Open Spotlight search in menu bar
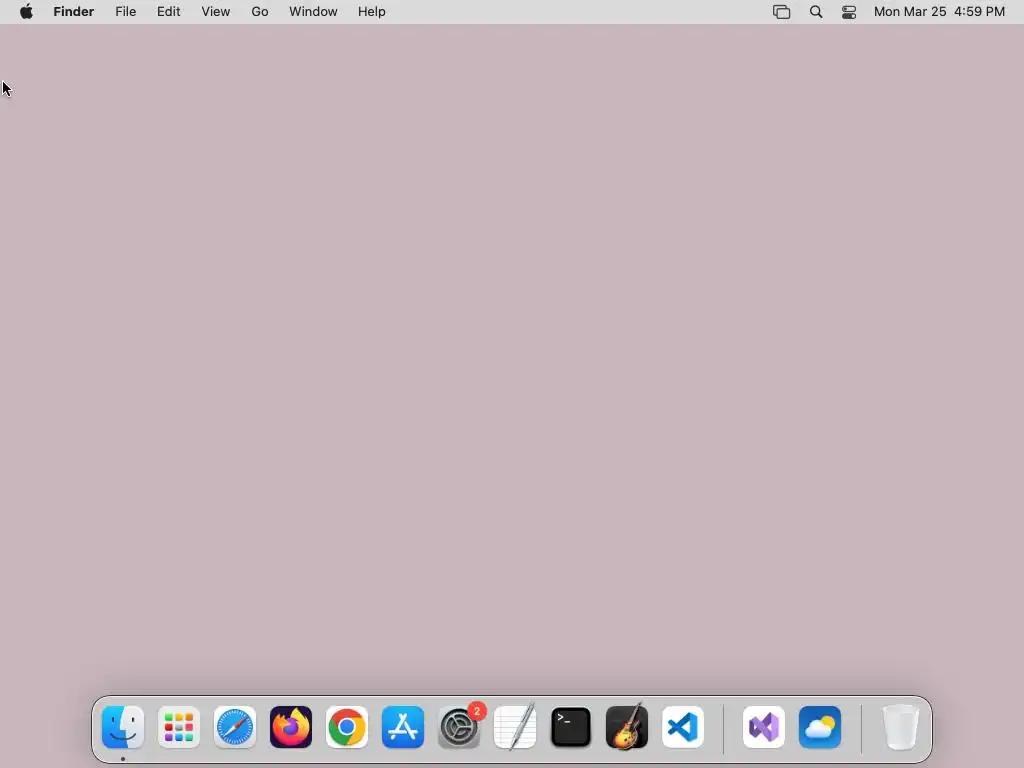This screenshot has height=768, width=1024. (816, 12)
